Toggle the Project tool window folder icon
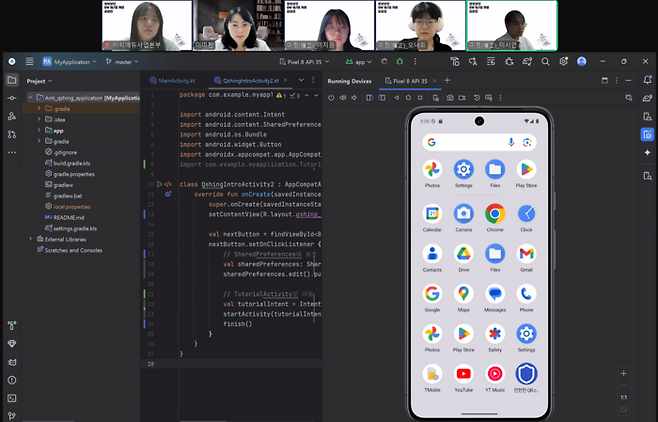 pyautogui.click(x=11, y=80)
